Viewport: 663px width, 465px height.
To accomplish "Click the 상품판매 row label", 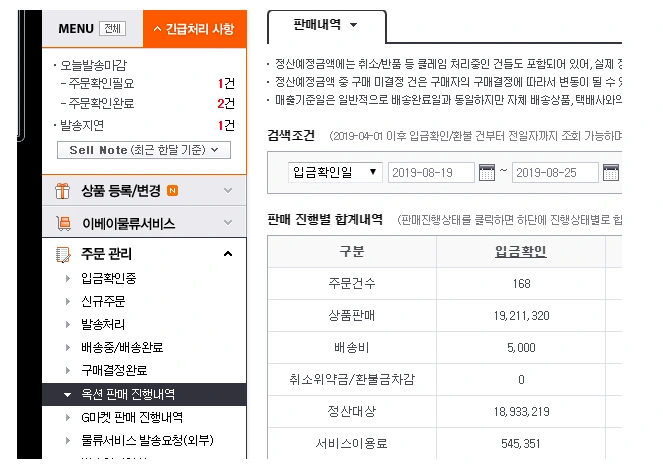I will [352, 315].
